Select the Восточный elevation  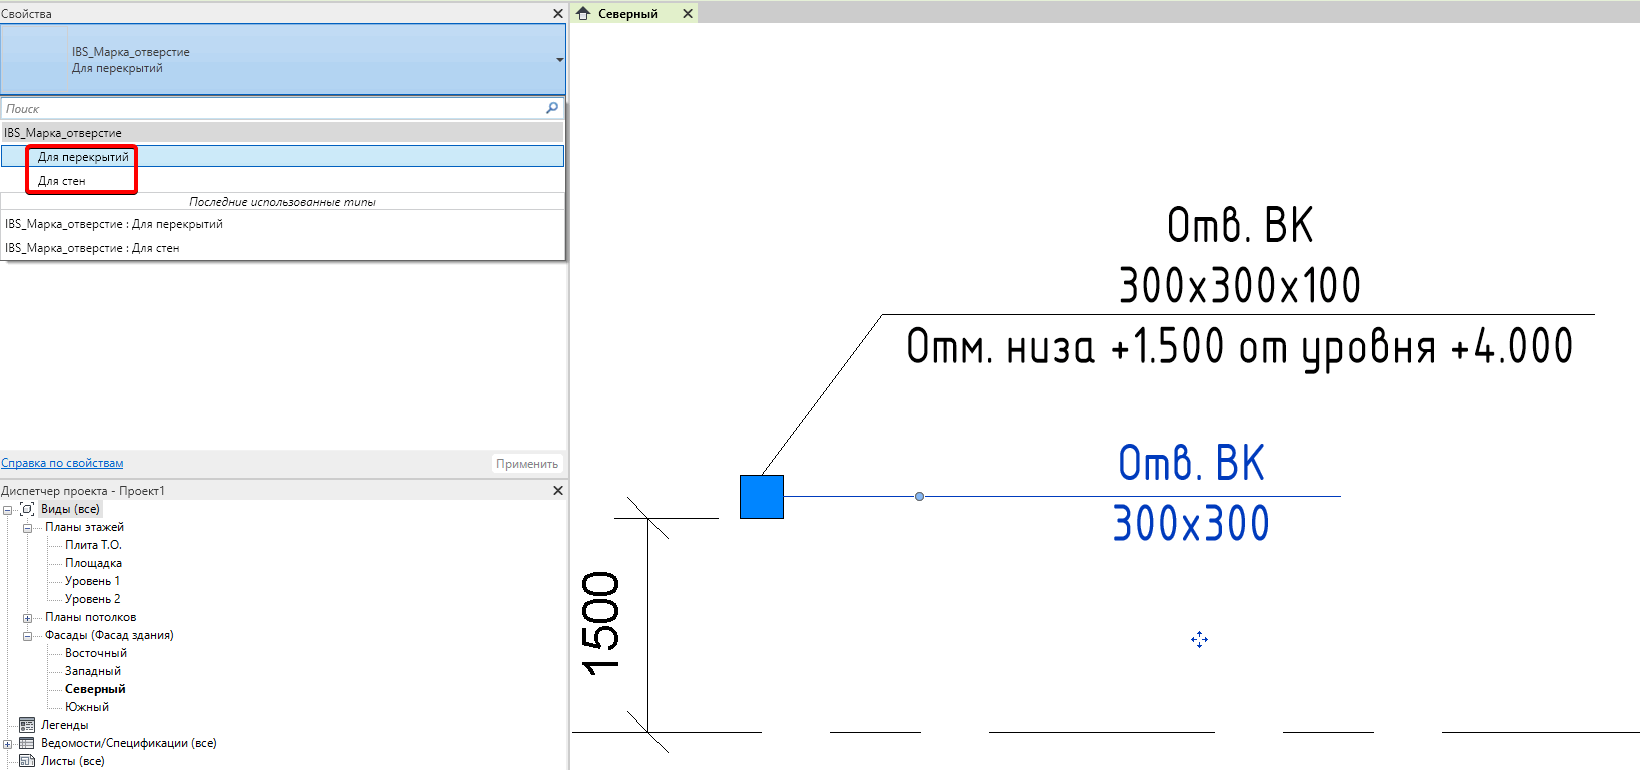(x=96, y=653)
